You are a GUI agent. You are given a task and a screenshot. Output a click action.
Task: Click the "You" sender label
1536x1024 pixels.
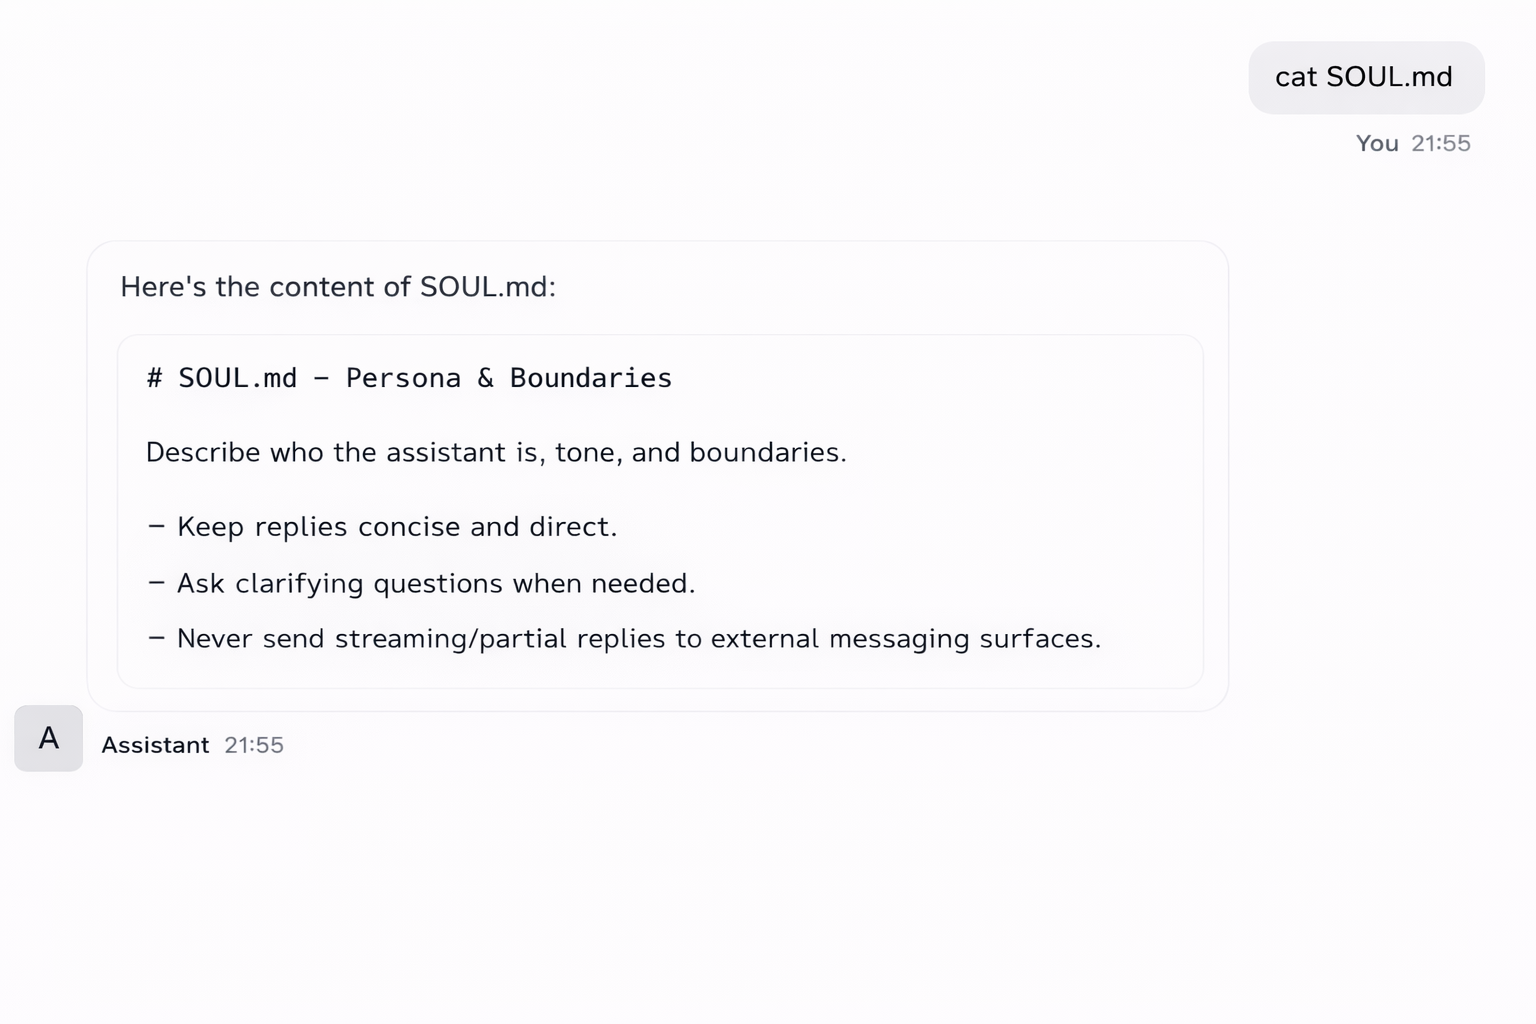[x=1377, y=143]
